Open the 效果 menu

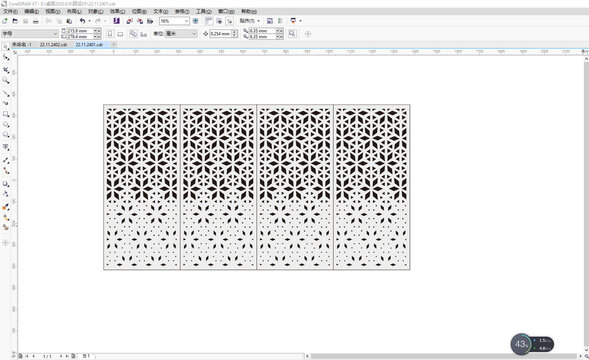[117, 12]
